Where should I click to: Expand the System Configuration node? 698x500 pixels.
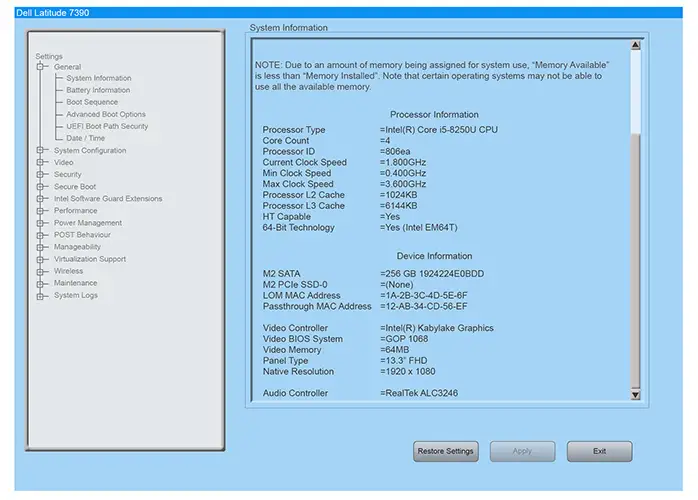point(40,150)
